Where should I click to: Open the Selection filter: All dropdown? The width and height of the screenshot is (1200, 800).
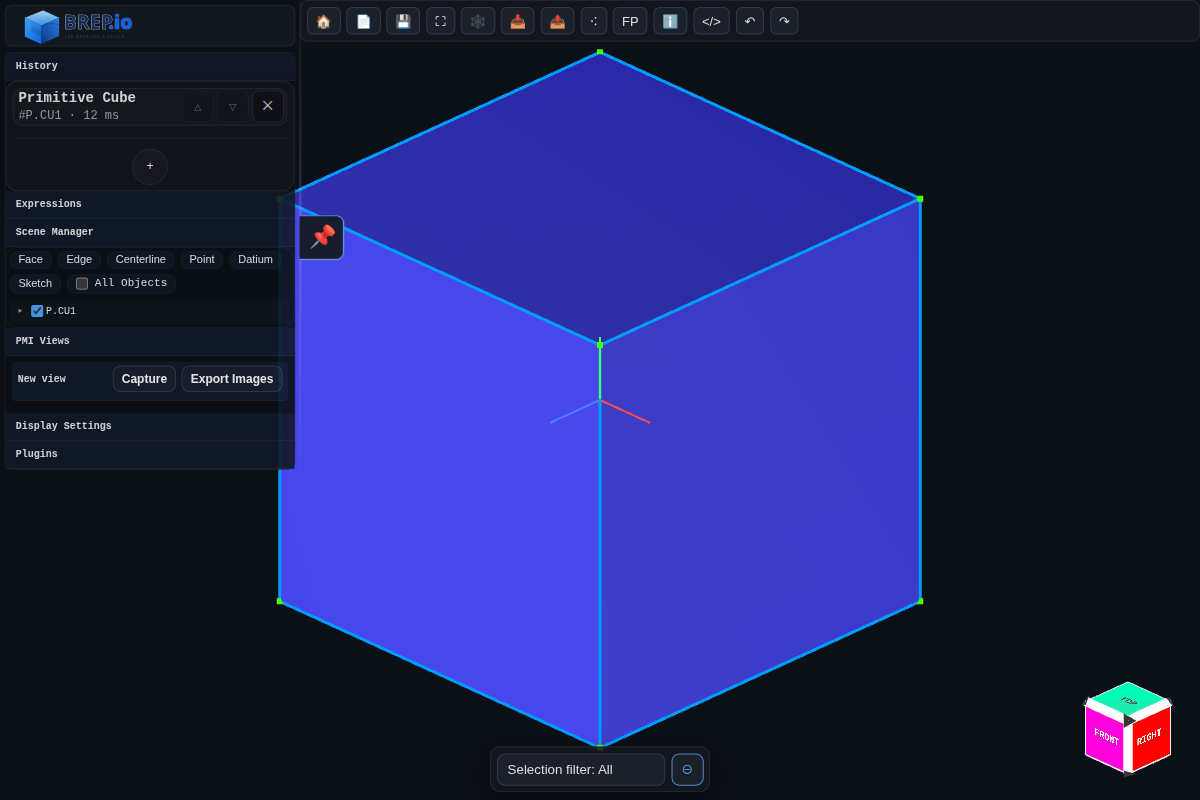coord(580,769)
